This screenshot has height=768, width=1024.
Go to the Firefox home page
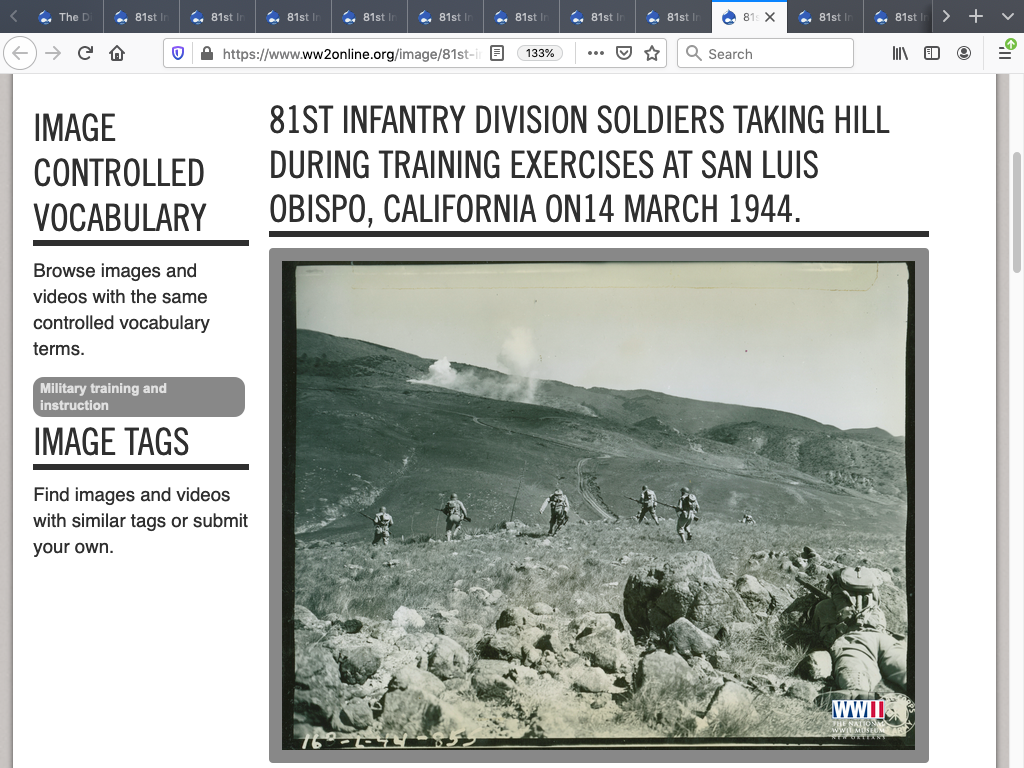pos(117,54)
